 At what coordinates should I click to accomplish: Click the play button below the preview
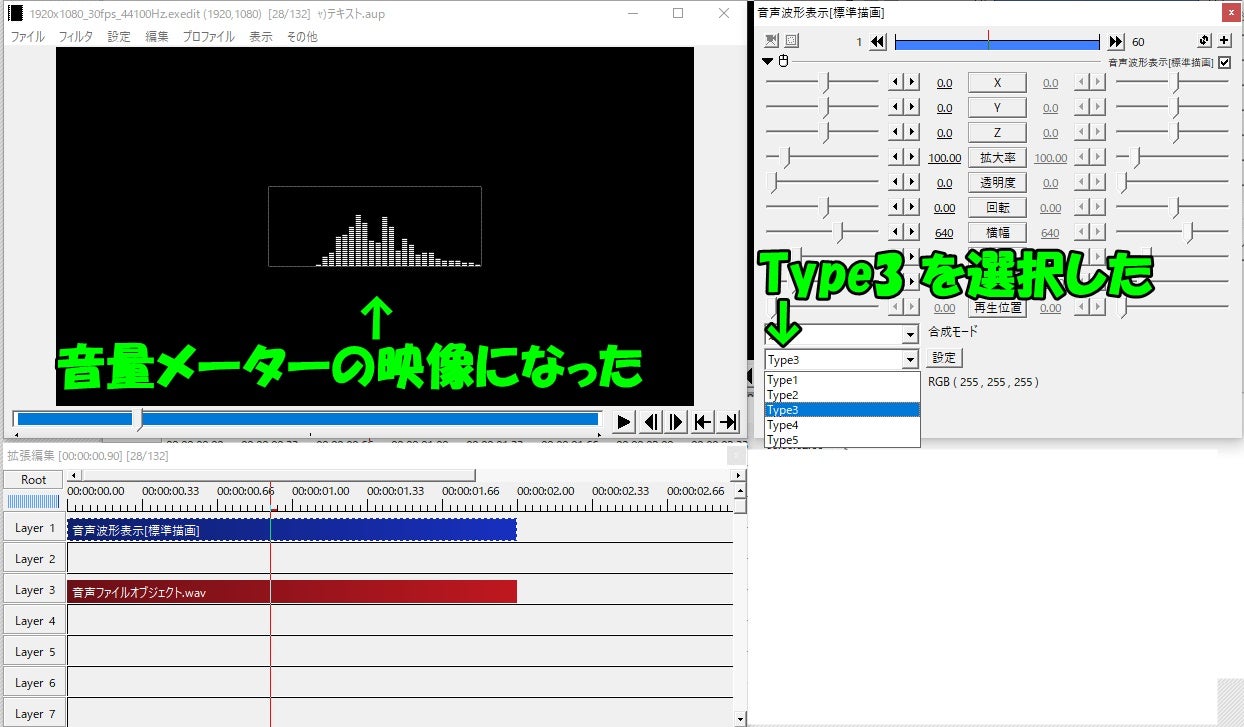pos(622,421)
